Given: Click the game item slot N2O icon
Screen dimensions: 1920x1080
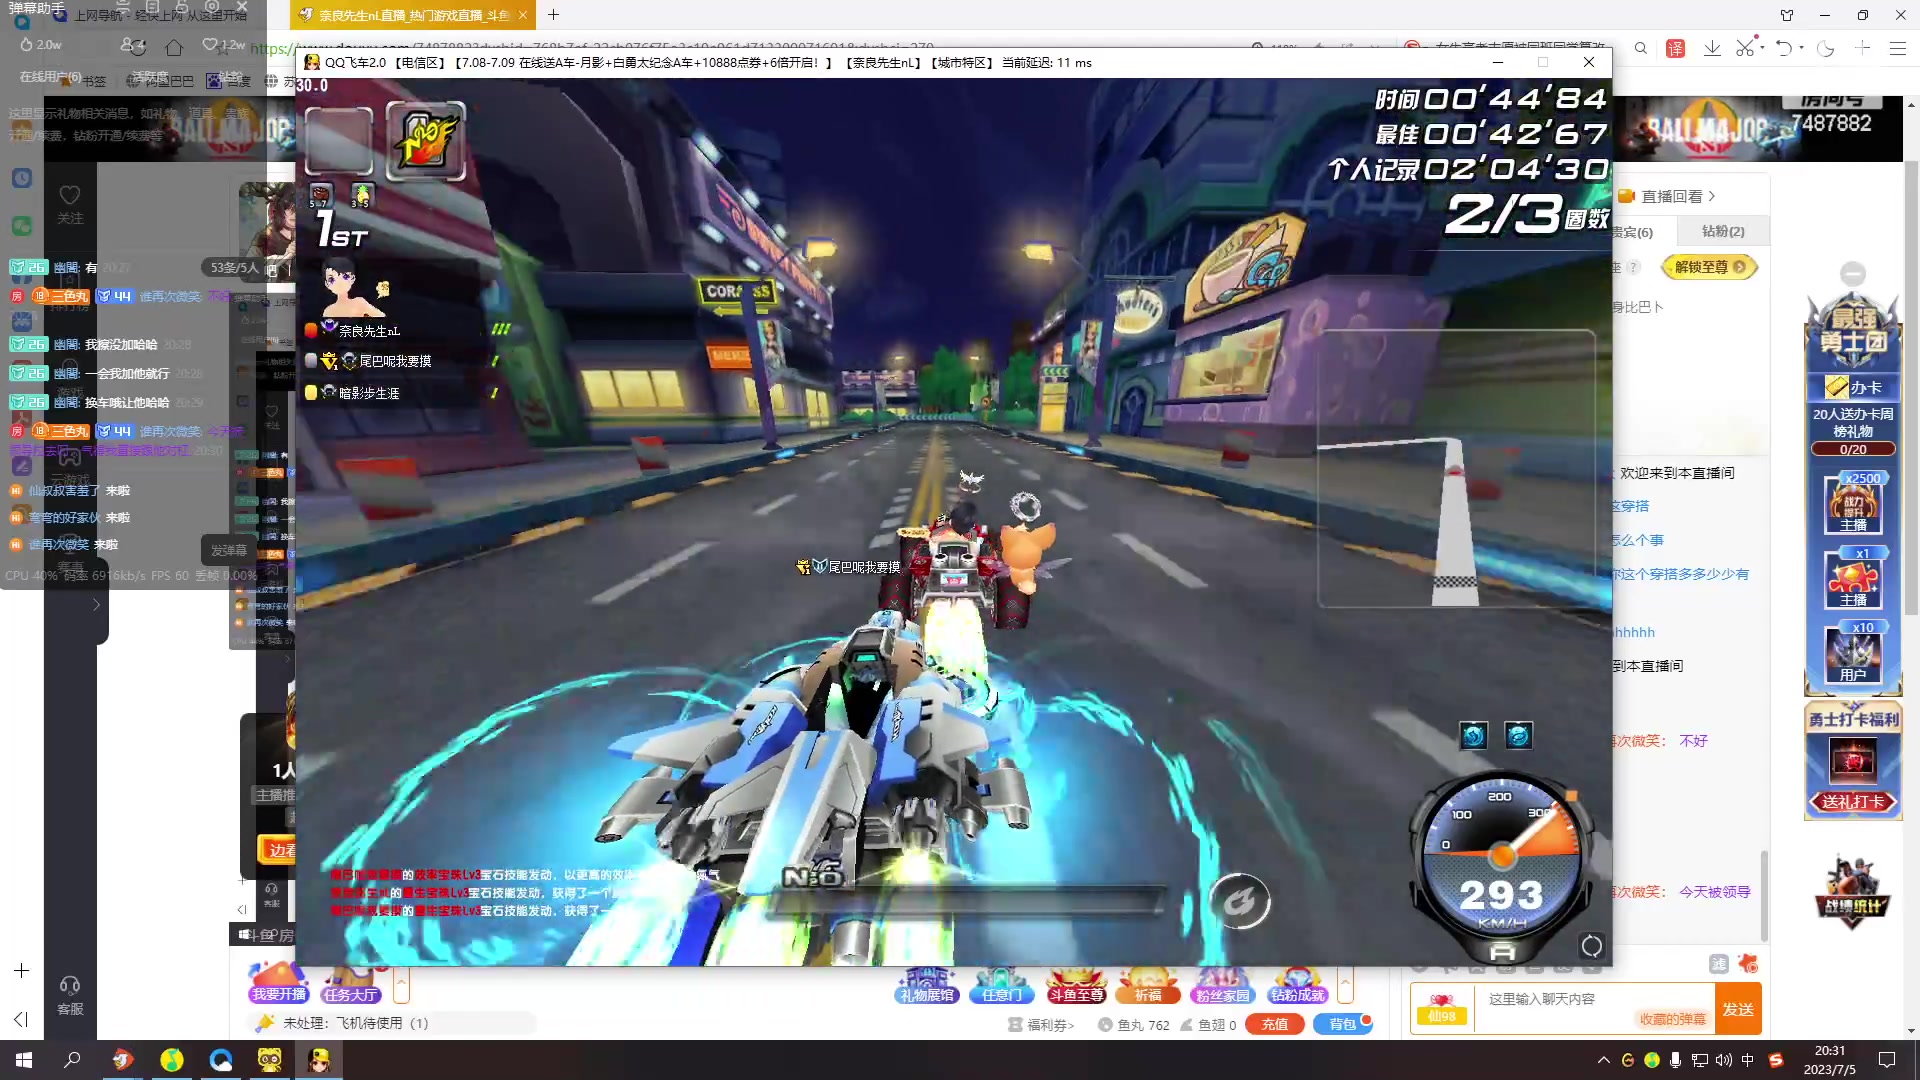Looking at the screenshot, I should (x=426, y=141).
